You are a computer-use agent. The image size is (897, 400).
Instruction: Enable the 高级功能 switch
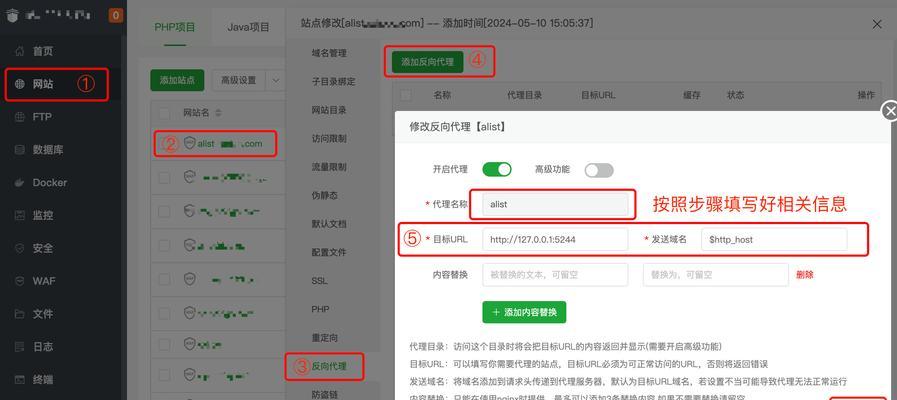[598, 170]
